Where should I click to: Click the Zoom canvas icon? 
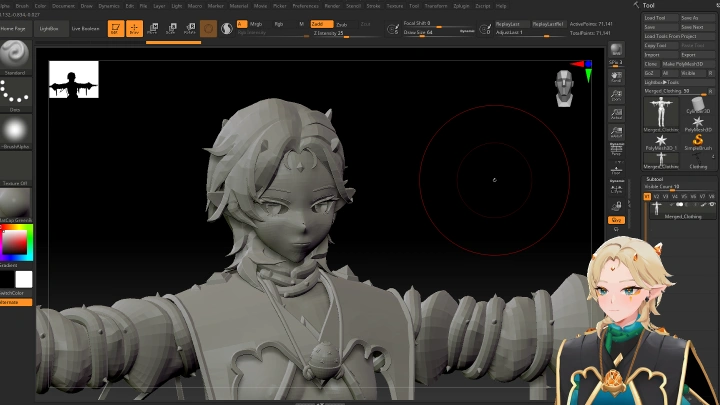click(x=616, y=95)
